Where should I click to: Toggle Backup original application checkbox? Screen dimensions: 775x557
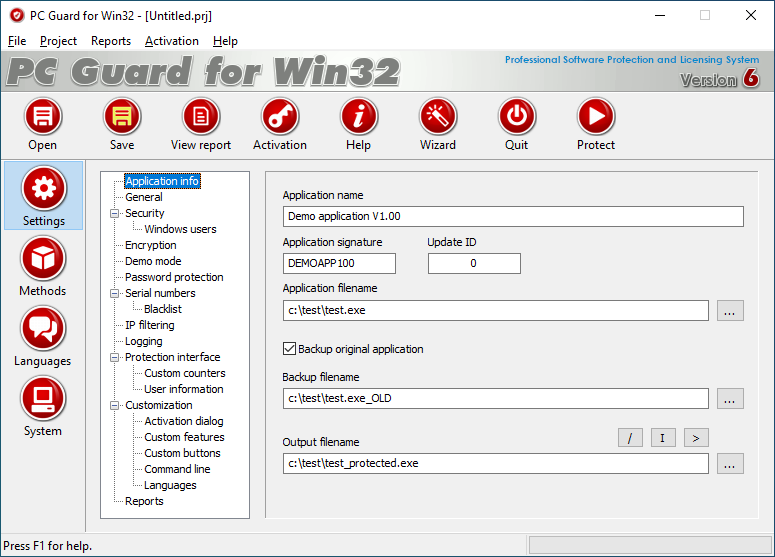tap(290, 349)
